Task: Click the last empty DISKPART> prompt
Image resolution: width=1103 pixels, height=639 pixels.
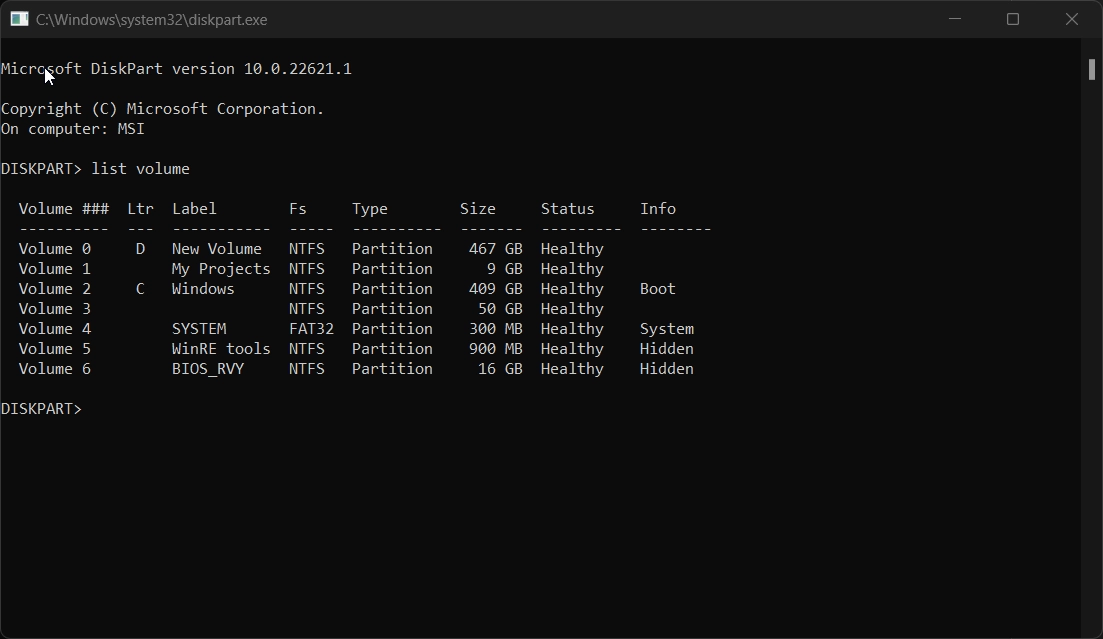Action: coord(42,410)
